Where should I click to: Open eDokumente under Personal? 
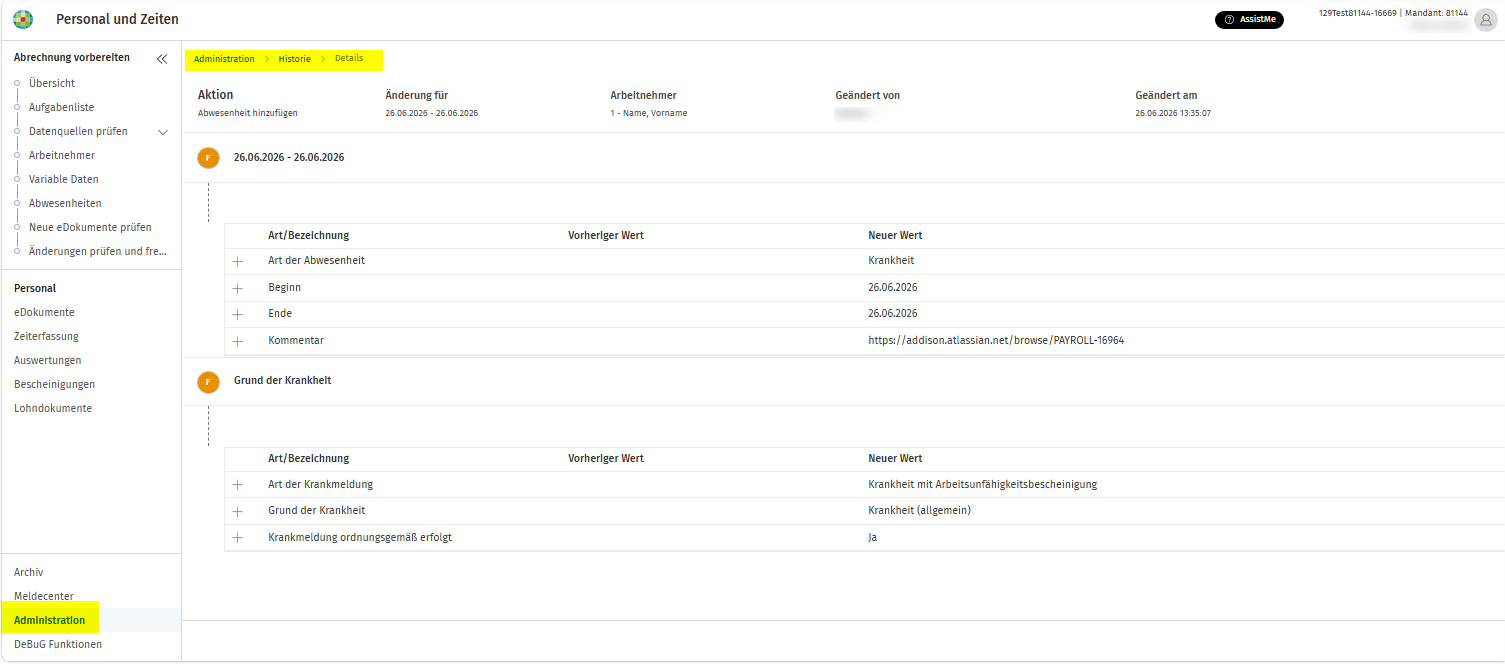pos(44,312)
